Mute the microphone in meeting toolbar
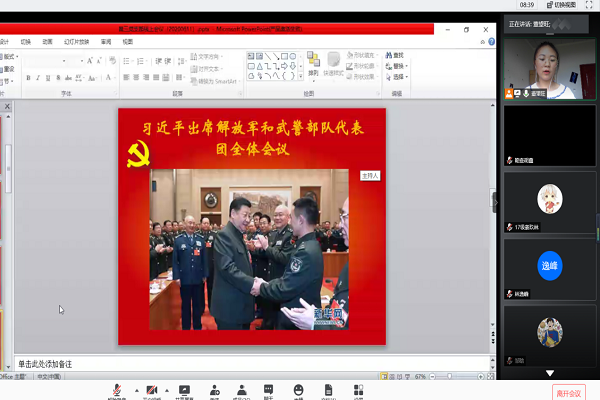The image size is (600, 400). [117, 391]
